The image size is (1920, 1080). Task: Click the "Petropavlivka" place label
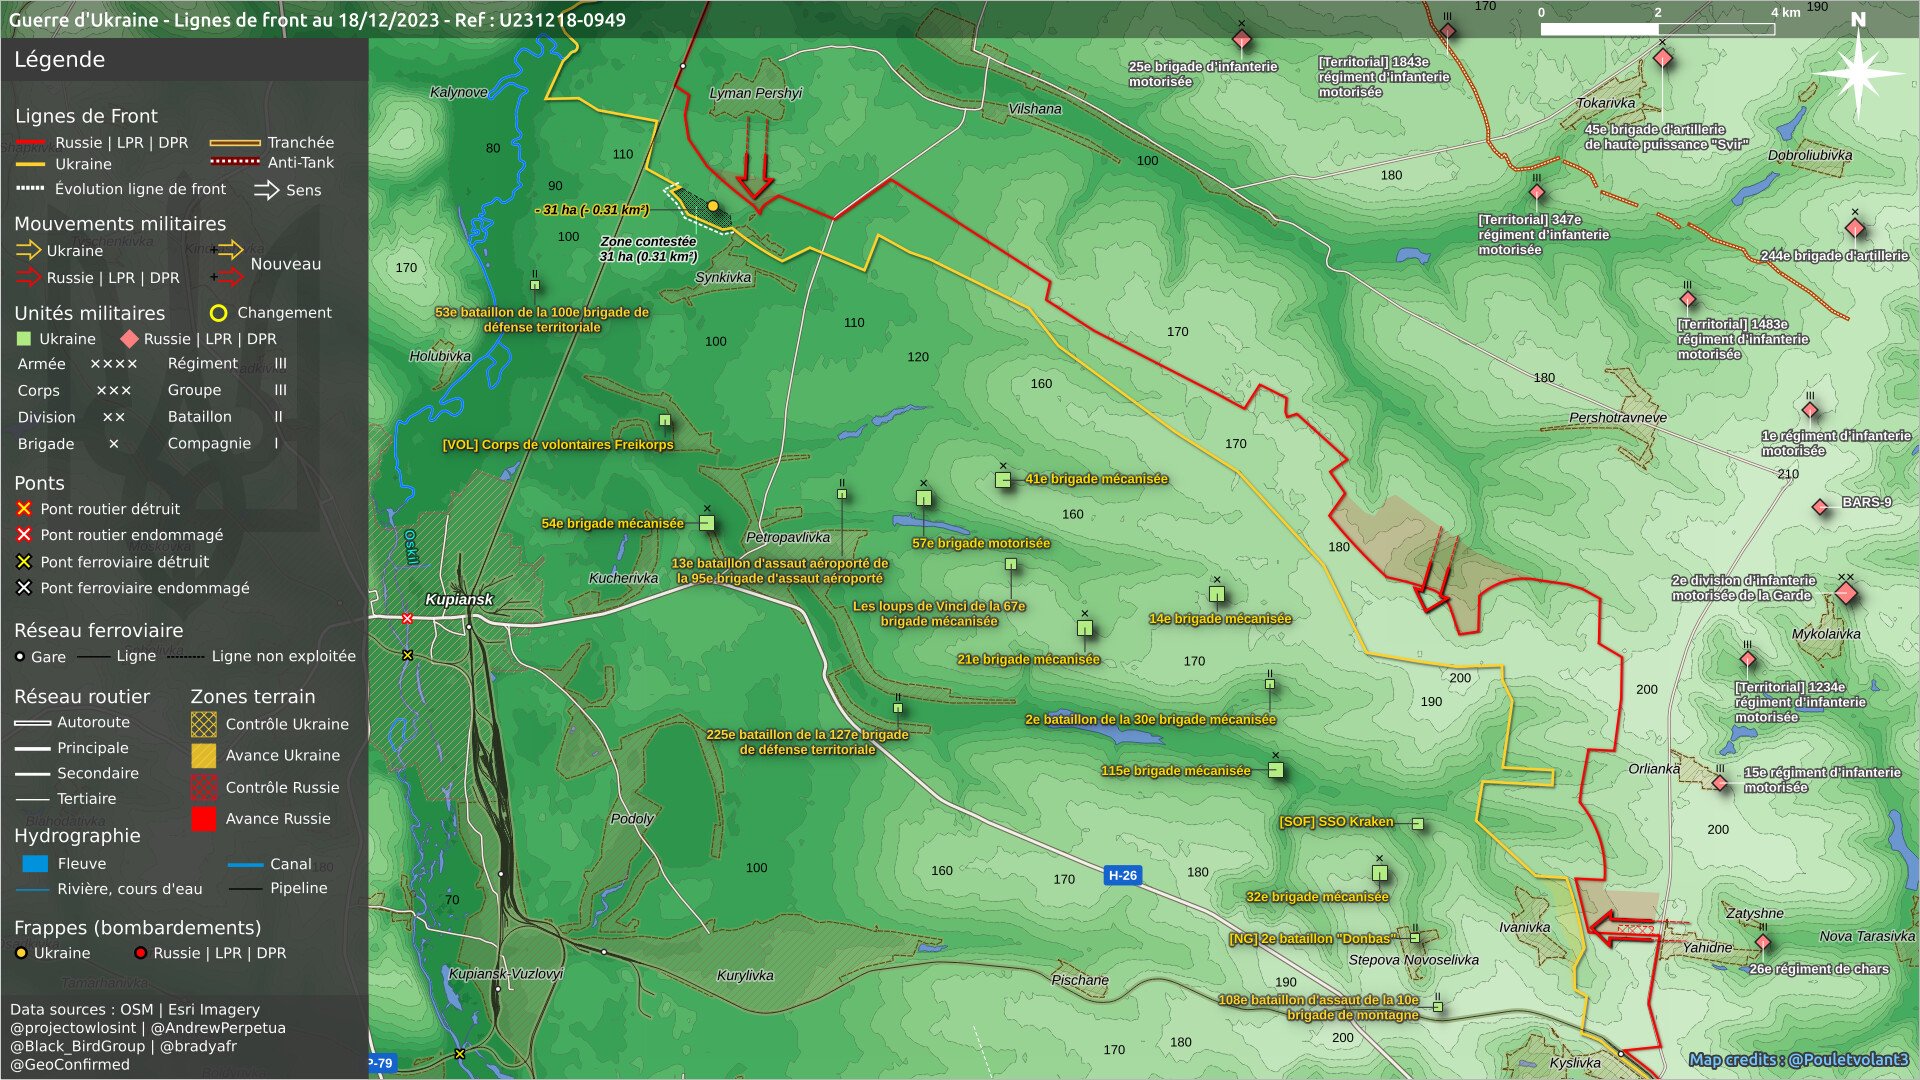[x=788, y=537]
